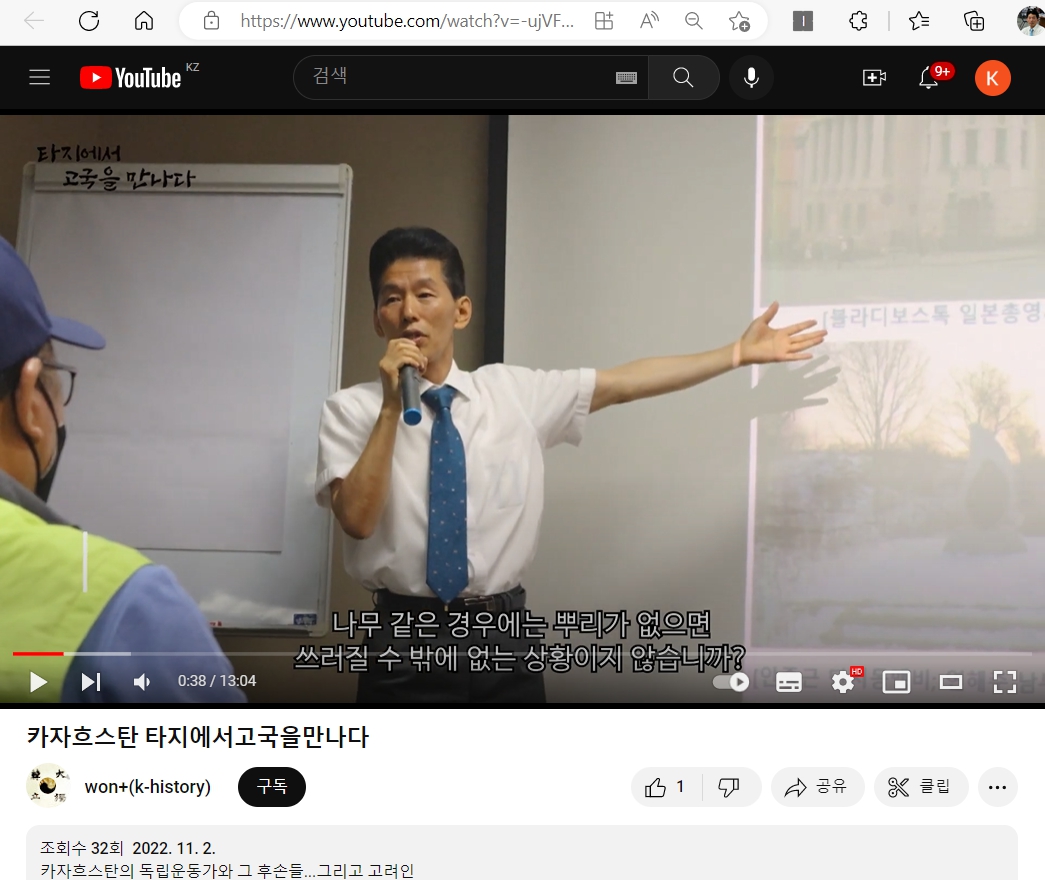Open the create video camera icon
Image resolution: width=1045 pixels, height=880 pixels.
(x=874, y=78)
